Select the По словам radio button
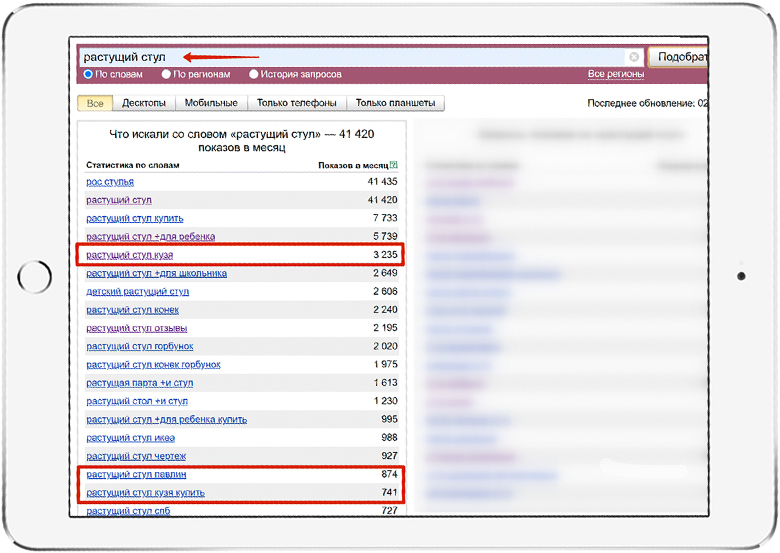 click(x=89, y=74)
